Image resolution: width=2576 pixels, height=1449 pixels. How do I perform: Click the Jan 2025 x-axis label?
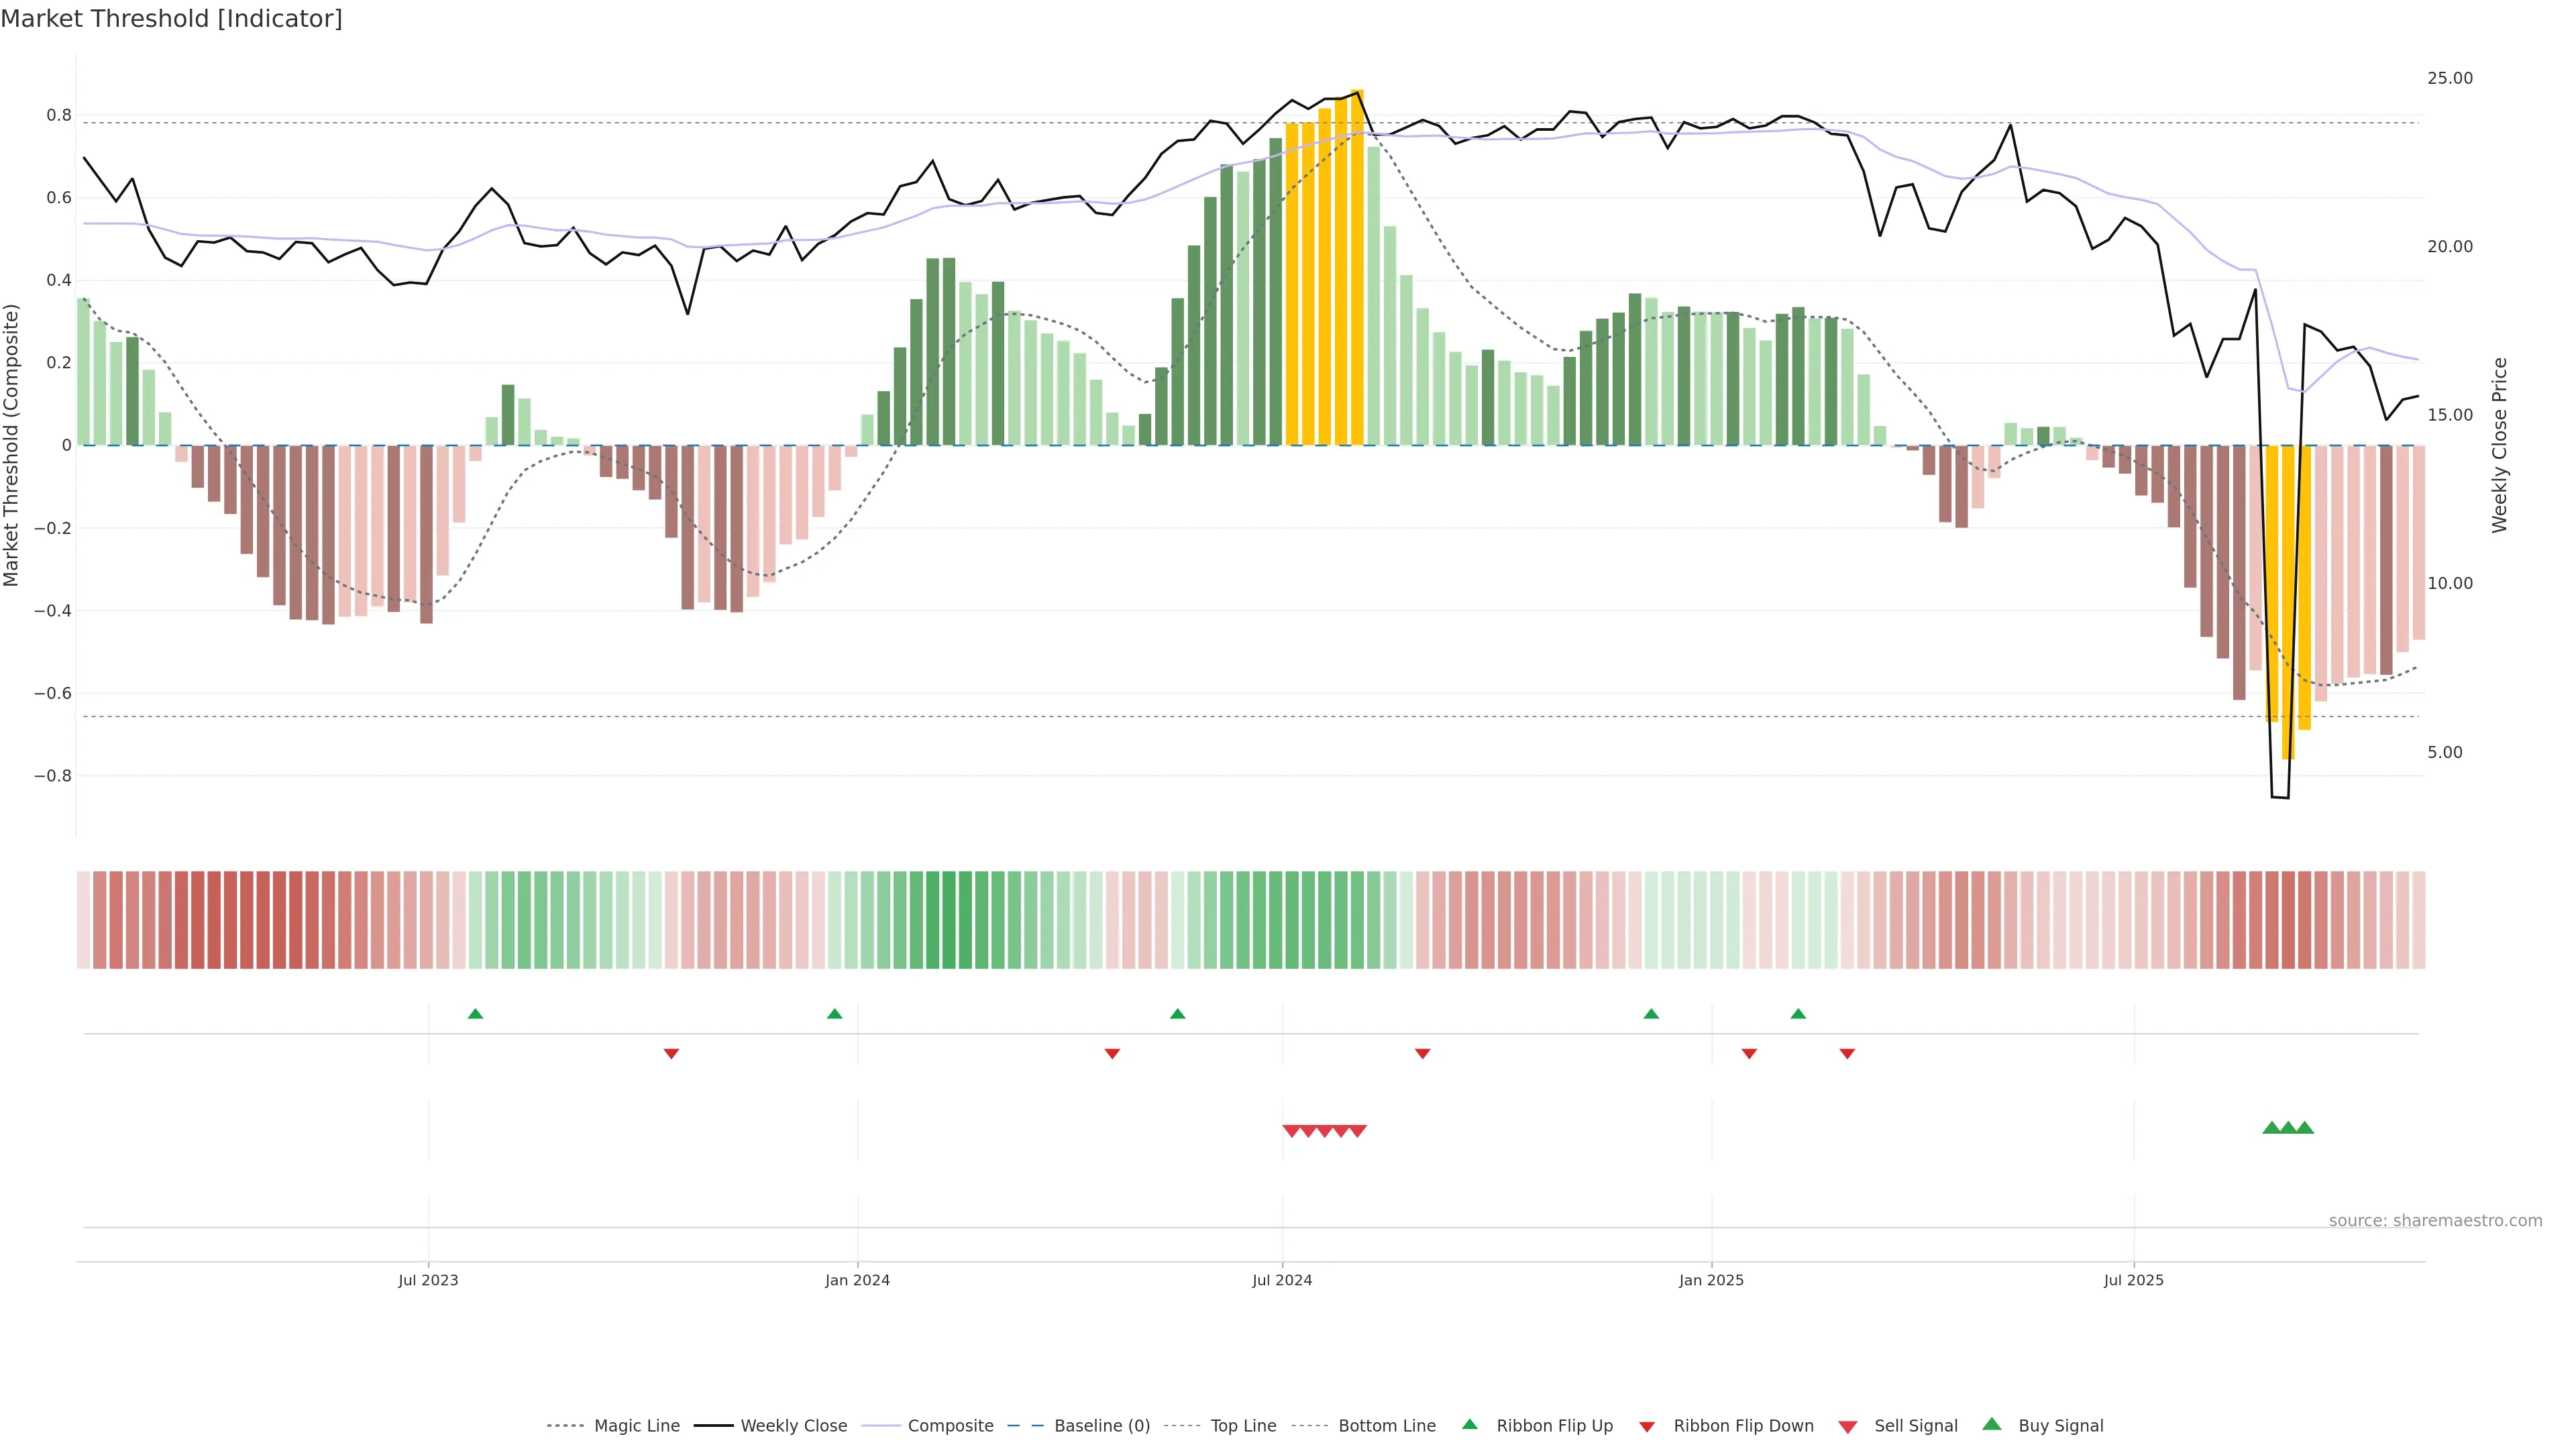pyautogui.click(x=1711, y=1280)
